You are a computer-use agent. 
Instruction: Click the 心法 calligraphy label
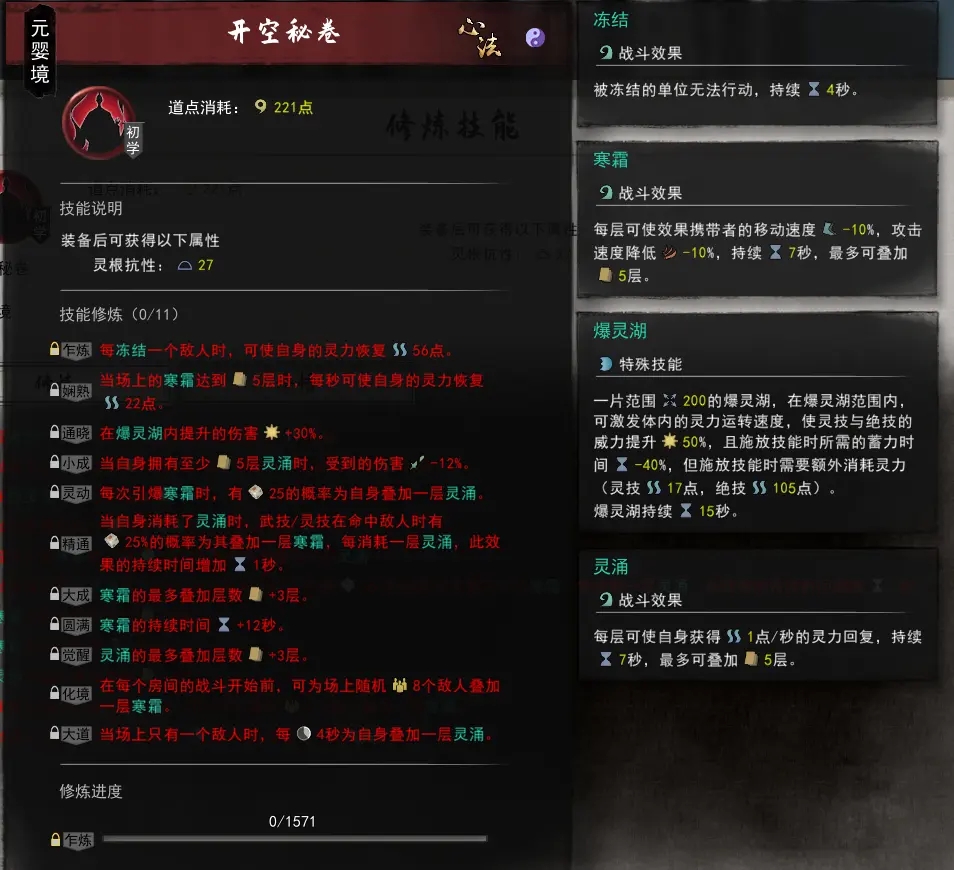pyautogui.click(x=480, y=37)
